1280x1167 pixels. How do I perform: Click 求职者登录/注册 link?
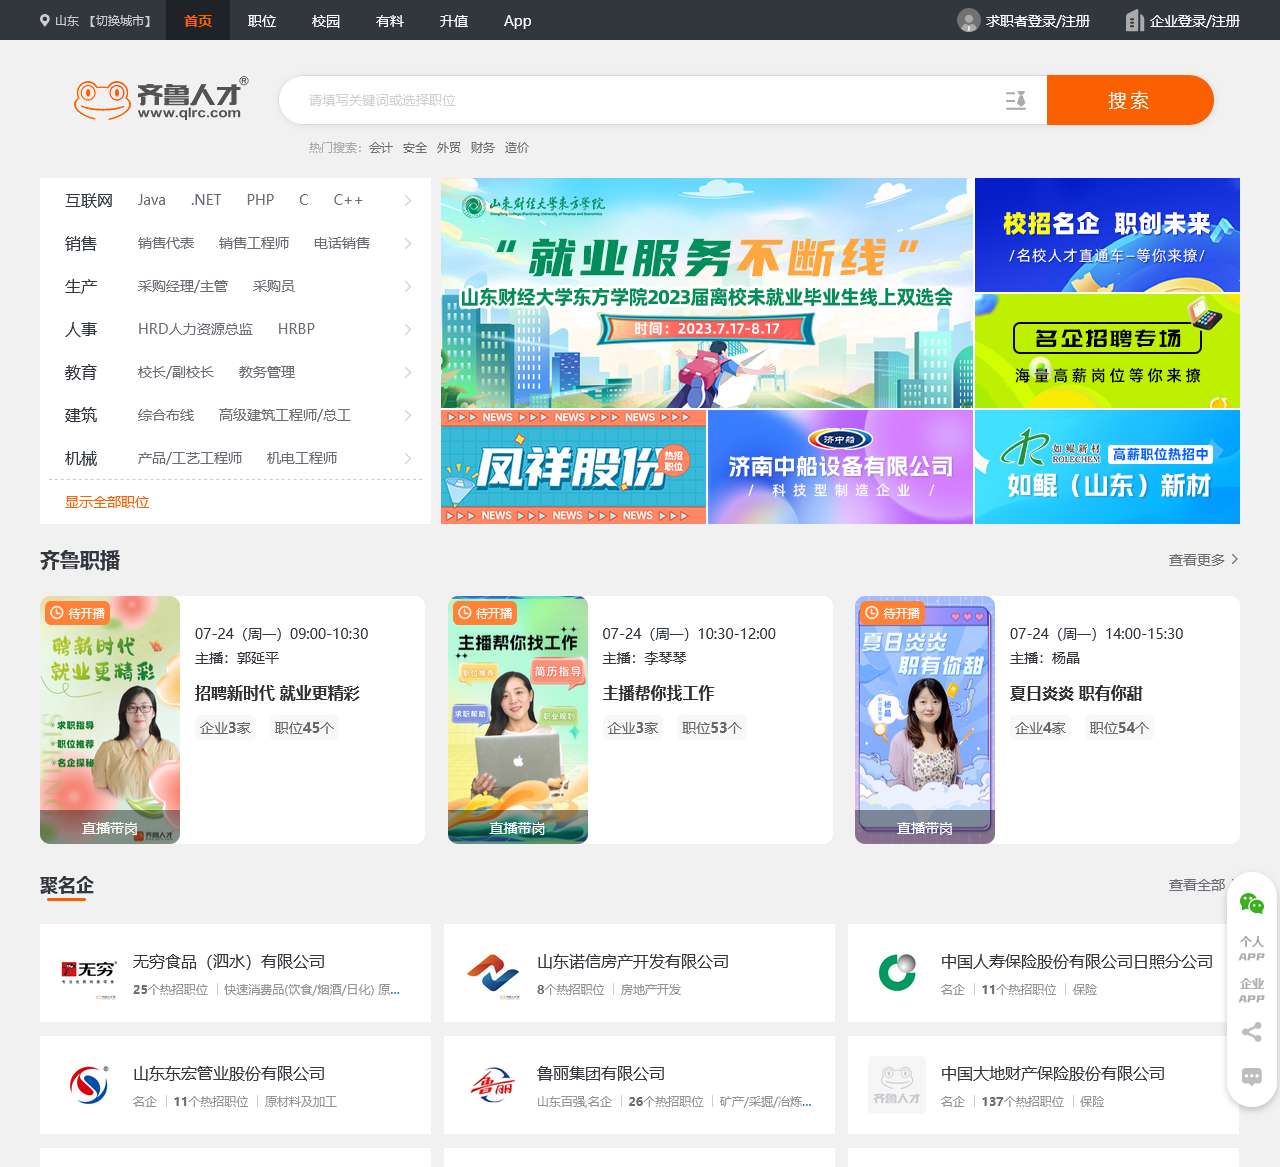[1038, 20]
